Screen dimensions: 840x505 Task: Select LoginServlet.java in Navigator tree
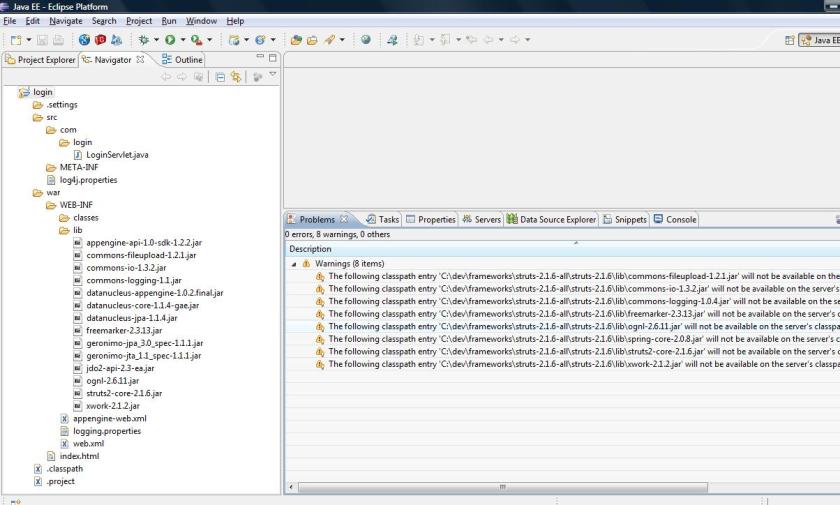pos(115,154)
